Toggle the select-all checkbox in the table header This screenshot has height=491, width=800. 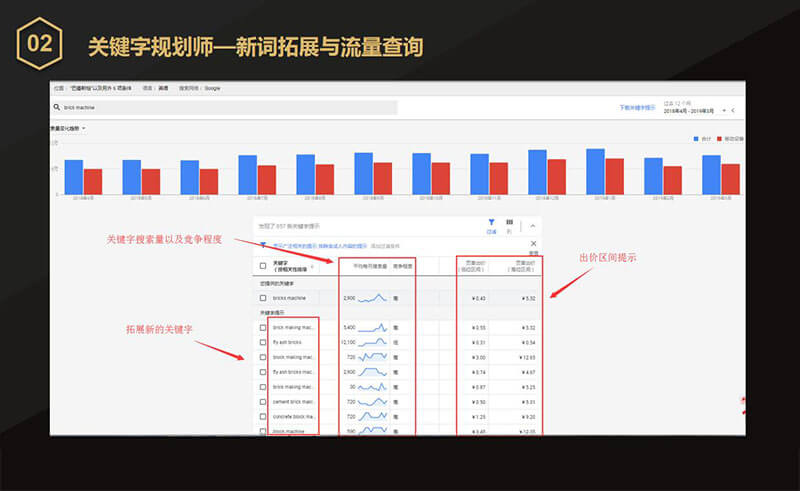click(263, 266)
